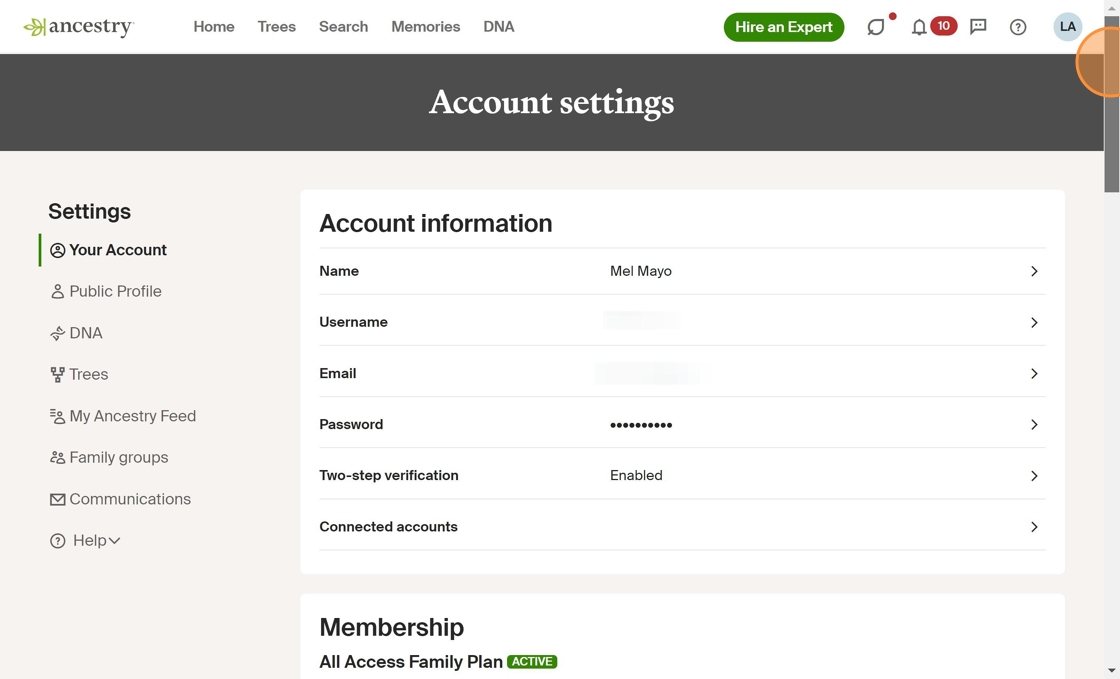Click the DNA helix icon in sidebar
The image size is (1120, 679).
(x=58, y=333)
